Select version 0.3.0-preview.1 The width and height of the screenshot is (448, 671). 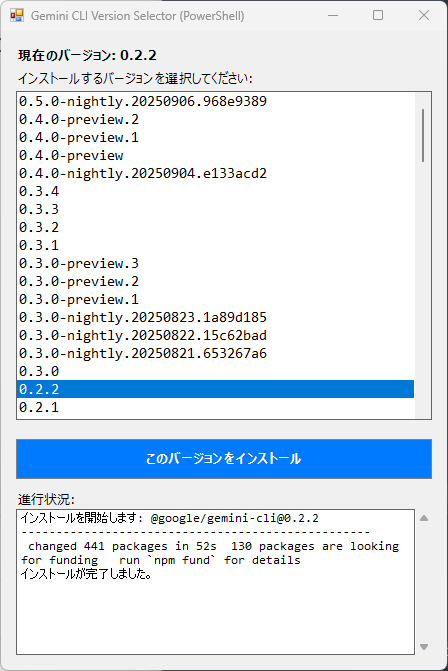click(x=215, y=299)
